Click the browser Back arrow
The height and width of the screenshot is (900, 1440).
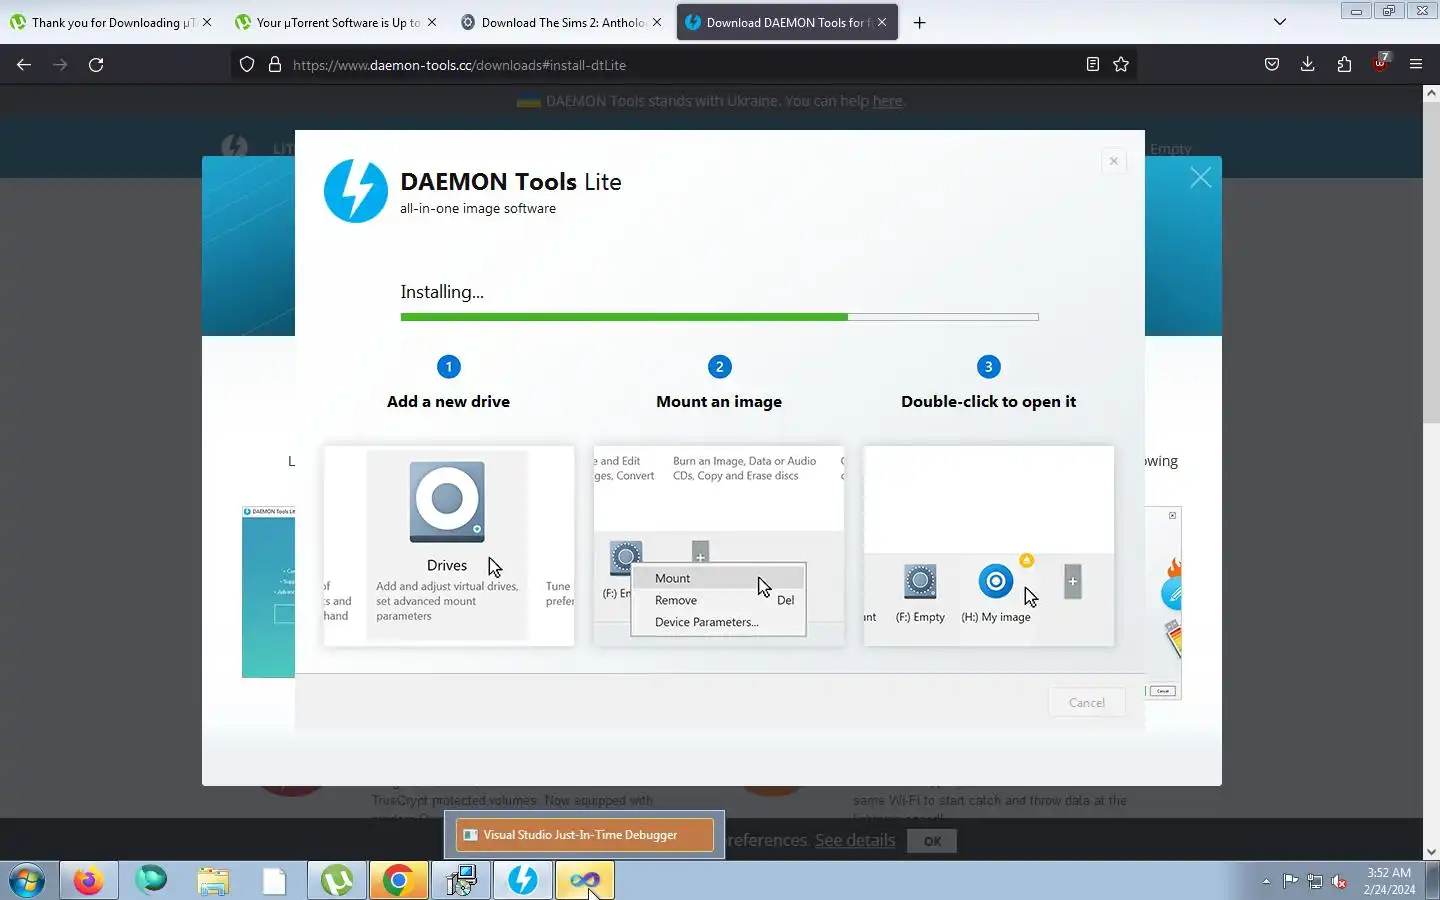[x=24, y=64]
